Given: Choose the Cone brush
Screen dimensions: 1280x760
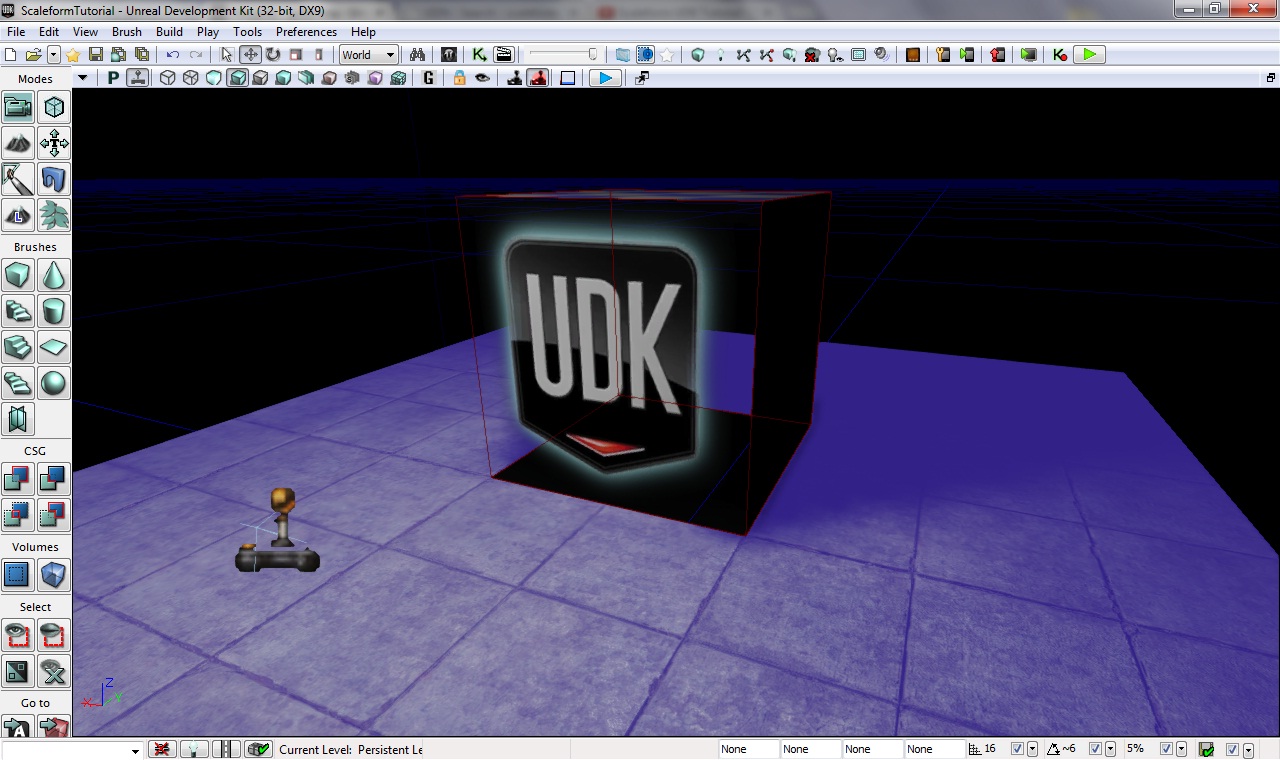Looking at the screenshot, I should click(54, 274).
